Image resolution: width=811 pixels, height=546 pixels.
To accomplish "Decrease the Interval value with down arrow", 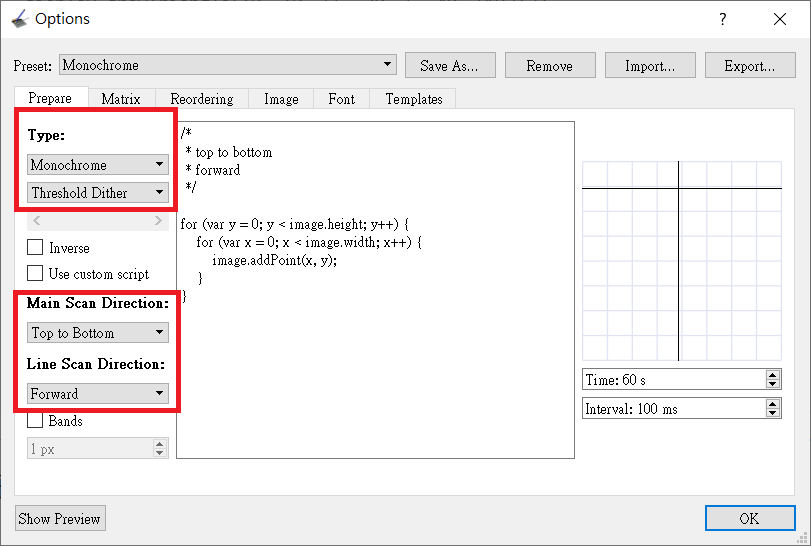I will point(772,413).
